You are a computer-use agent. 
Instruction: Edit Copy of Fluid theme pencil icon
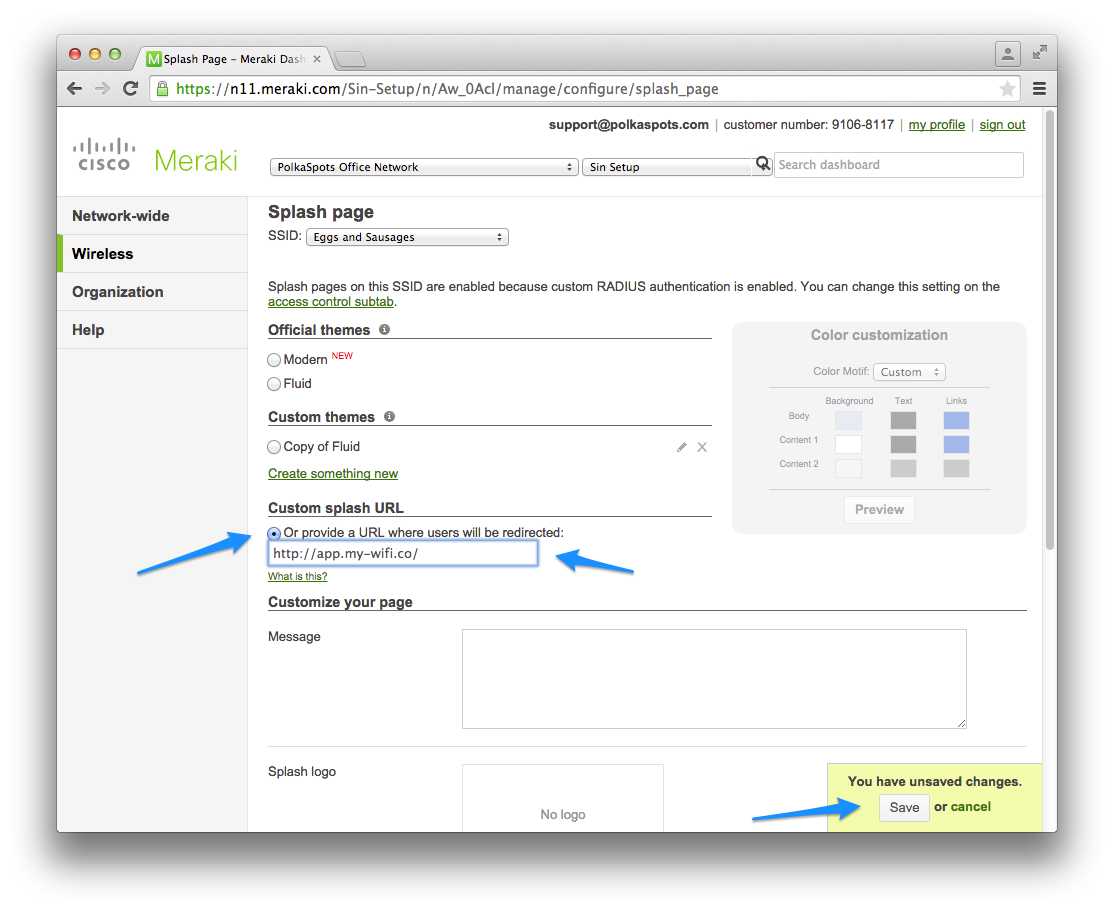(681, 447)
